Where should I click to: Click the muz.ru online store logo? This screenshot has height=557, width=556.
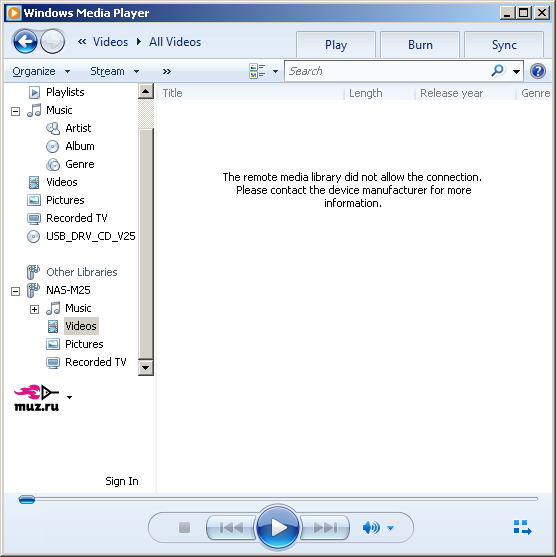36,398
